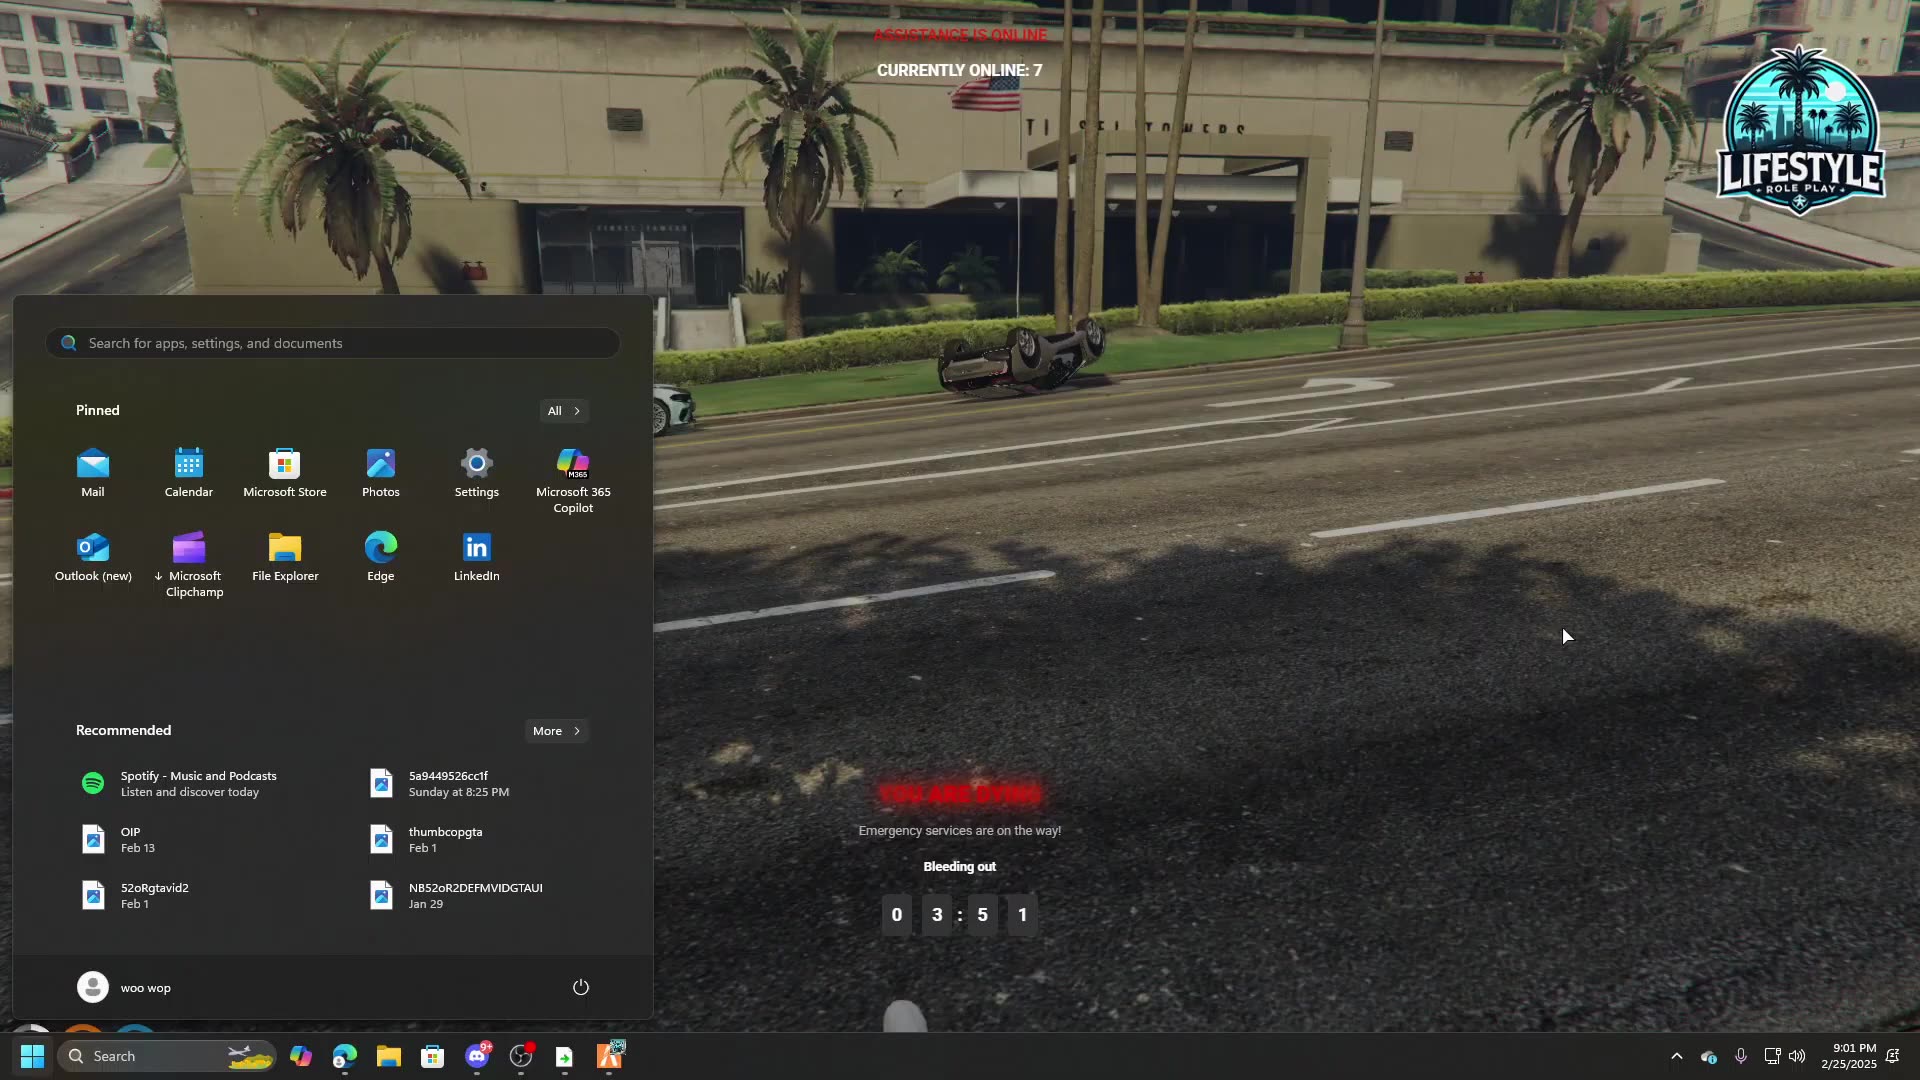Click the power button
The image size is (1920, 1080).
tap(581, 987)
